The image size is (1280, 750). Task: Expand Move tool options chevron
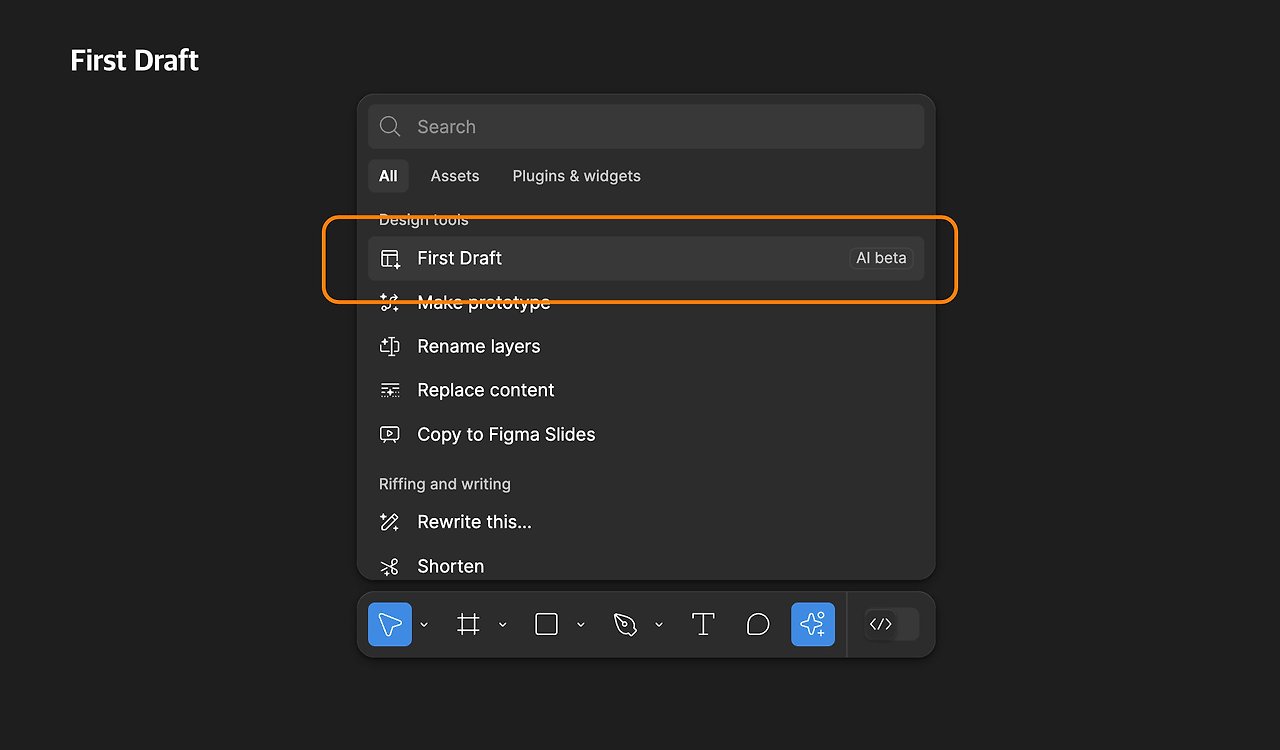tap(424, 624)
